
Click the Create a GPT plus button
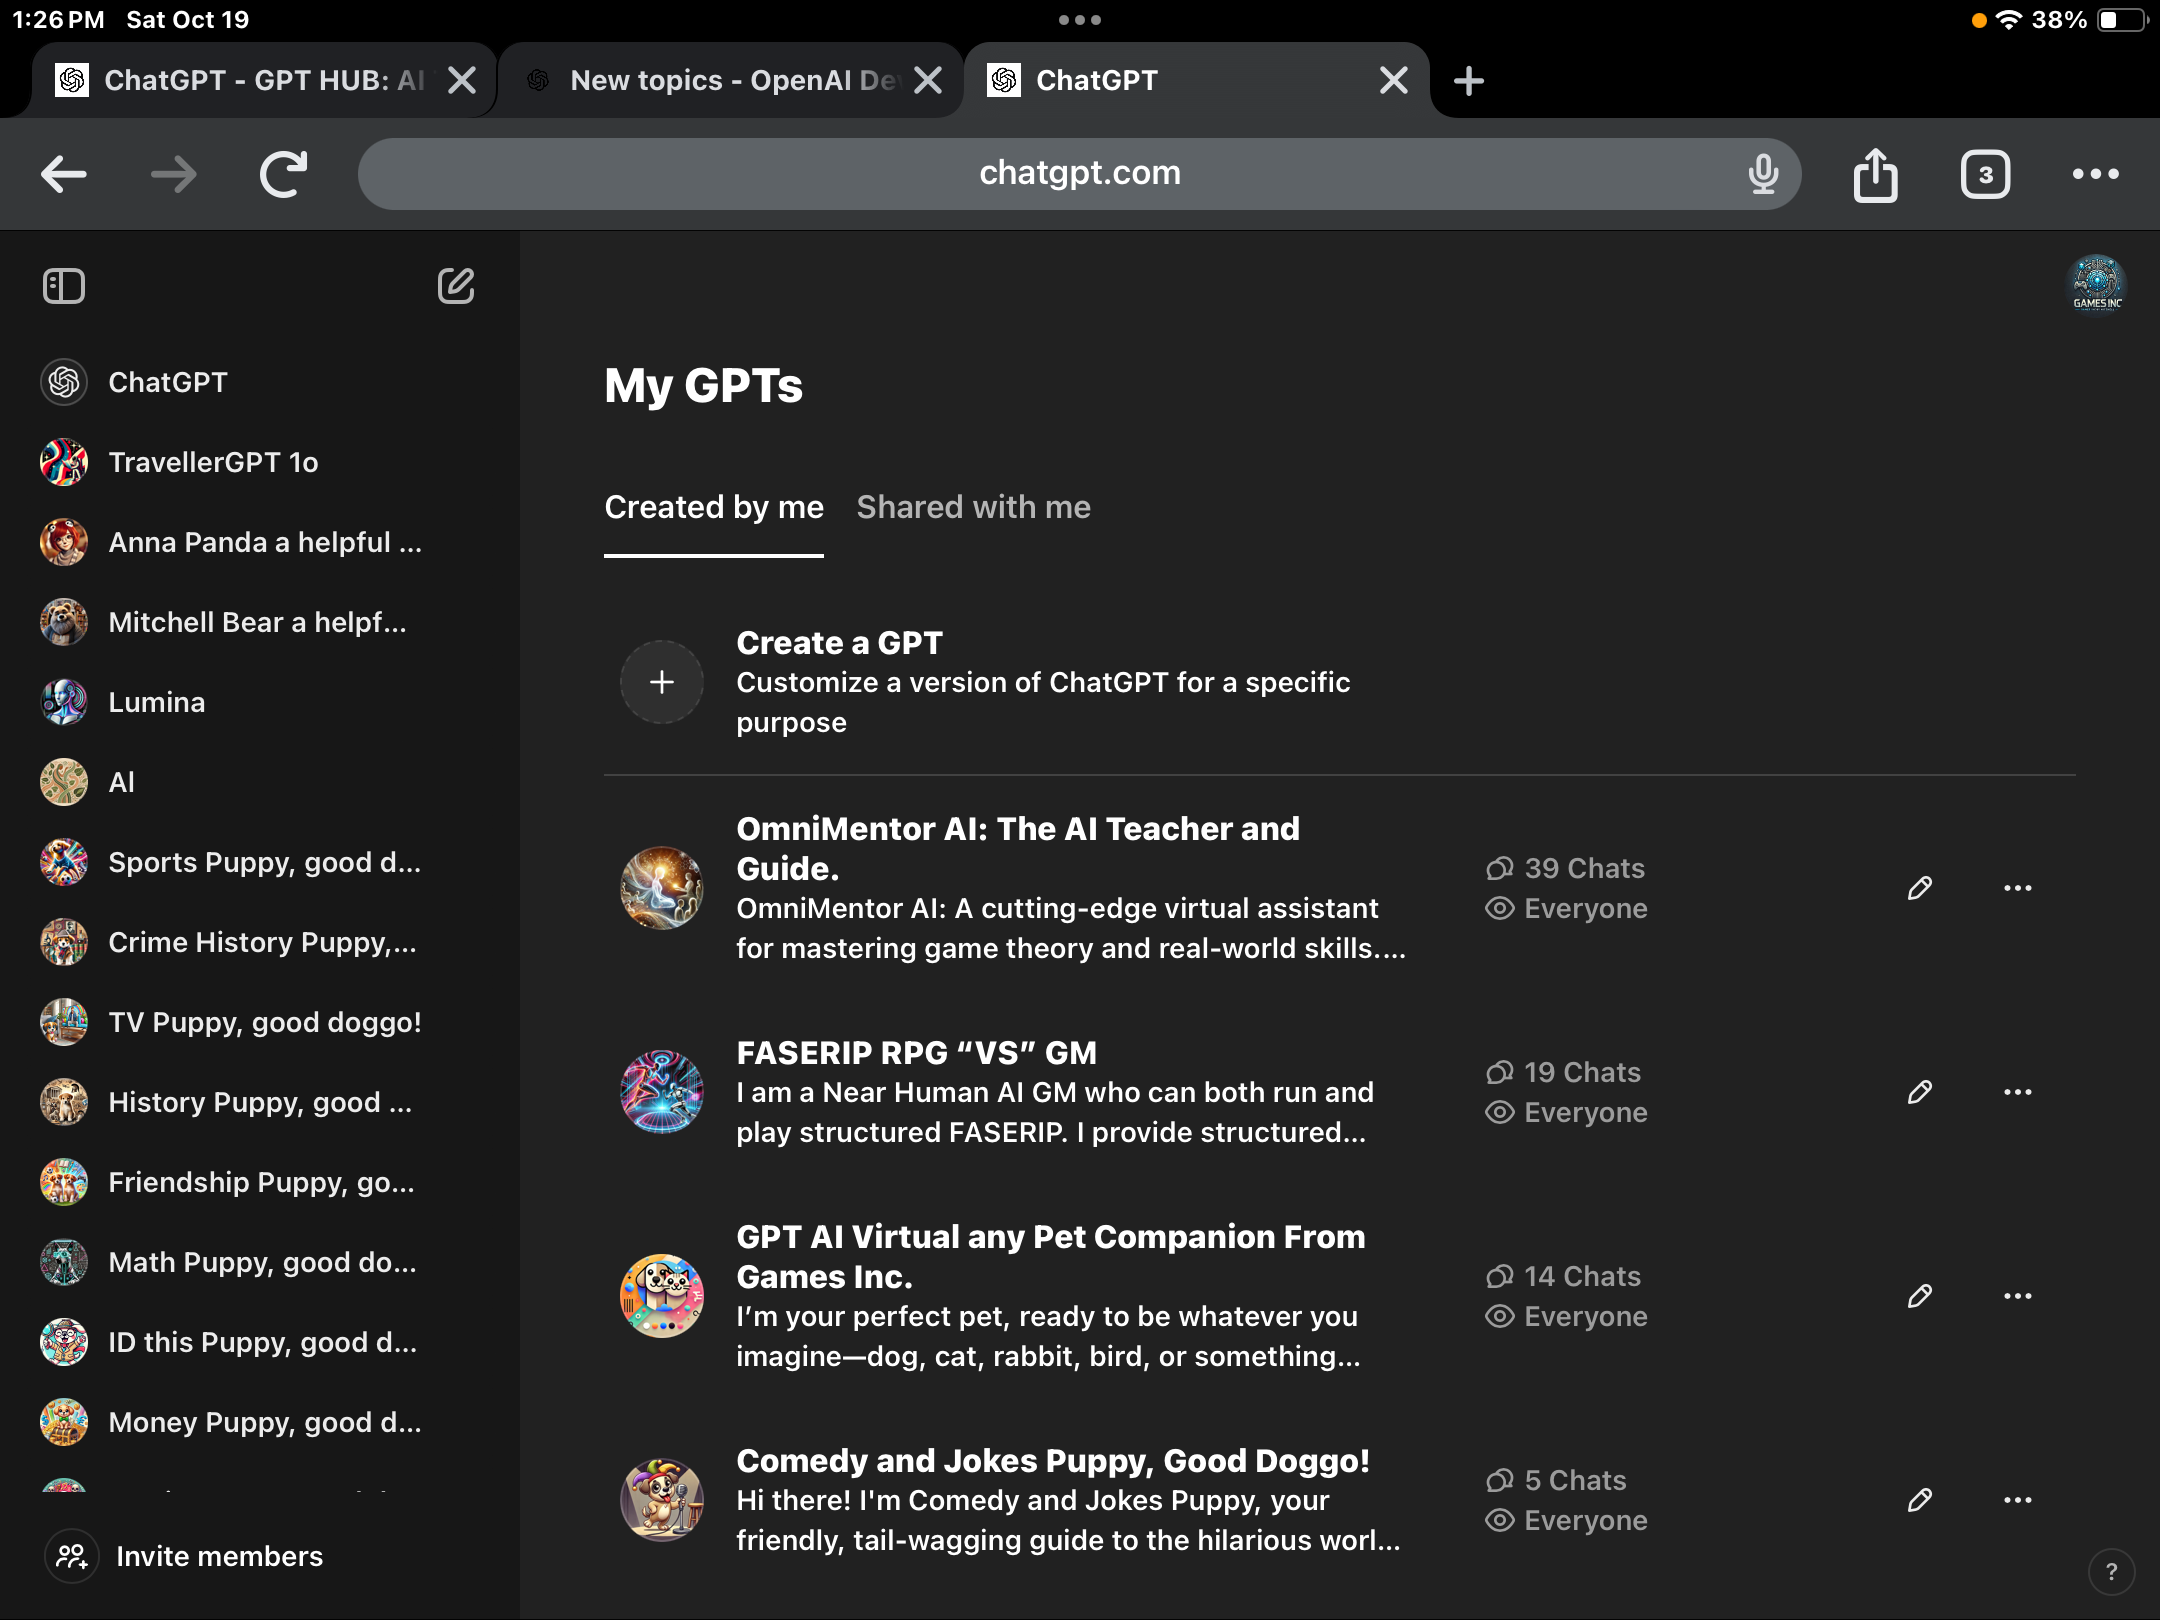click(x=662, y=682)
